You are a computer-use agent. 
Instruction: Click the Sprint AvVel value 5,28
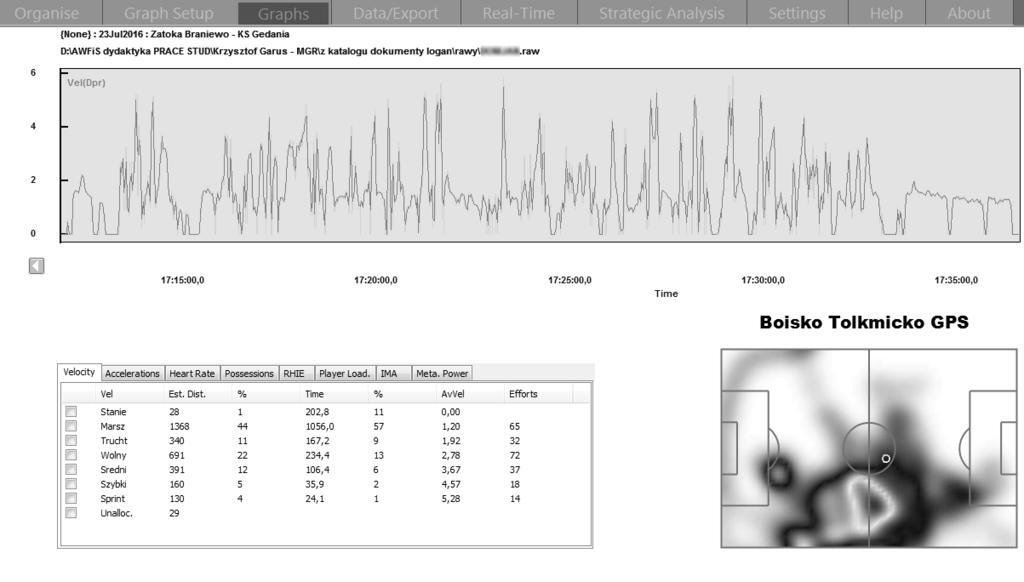(451, 498)
